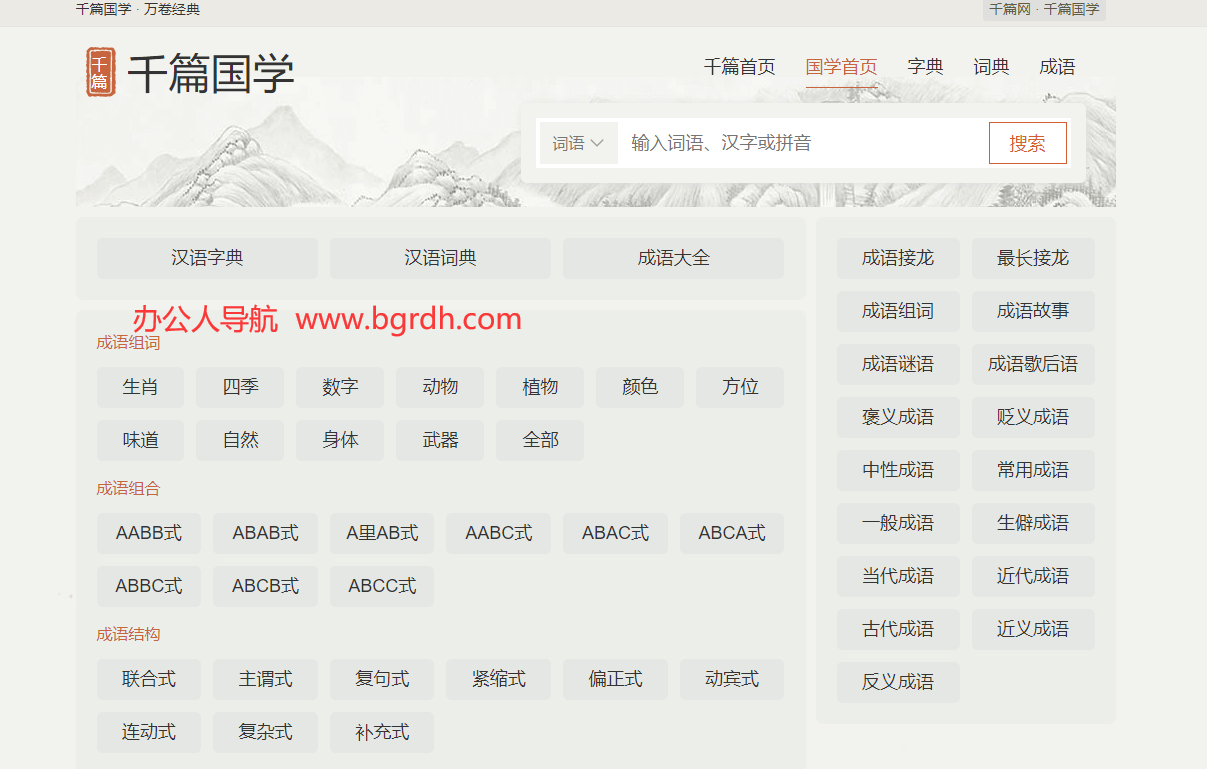Open the 联合式 idiom structure
1207x769 pixels.
pos(149,679)
